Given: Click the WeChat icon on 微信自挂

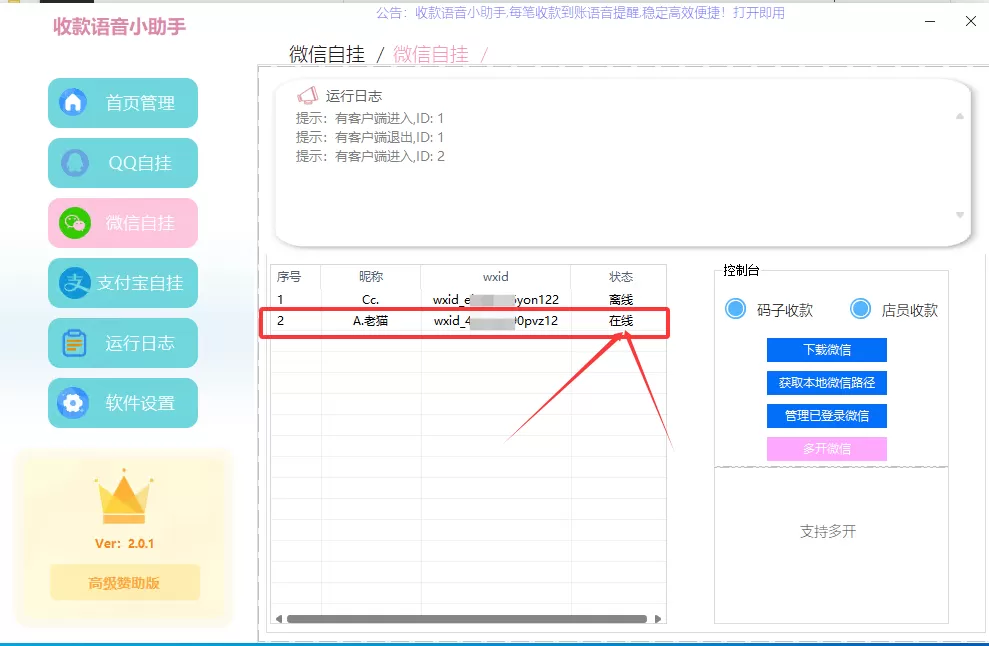Looking at the screenshot, I should pyautogui.click(x=73, y=222).
